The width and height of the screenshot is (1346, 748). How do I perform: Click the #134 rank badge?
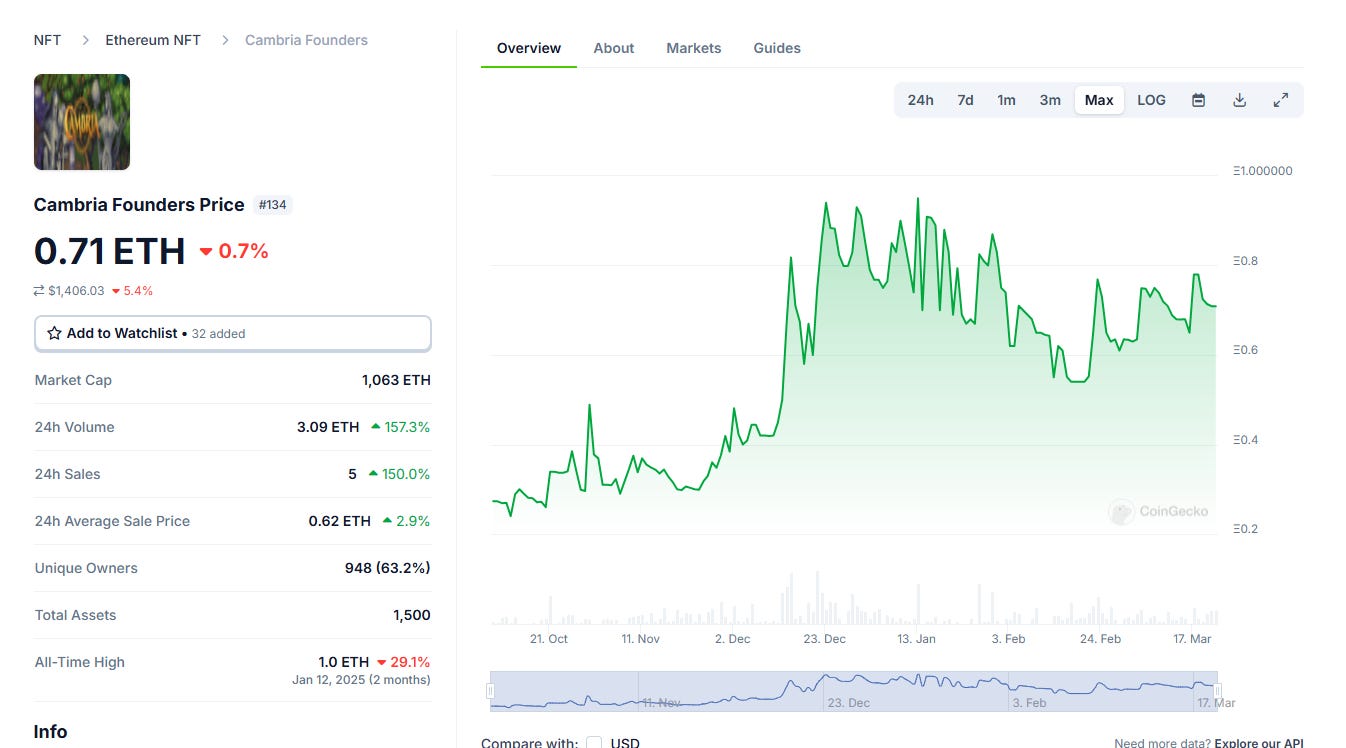click(x=272, y=205)
